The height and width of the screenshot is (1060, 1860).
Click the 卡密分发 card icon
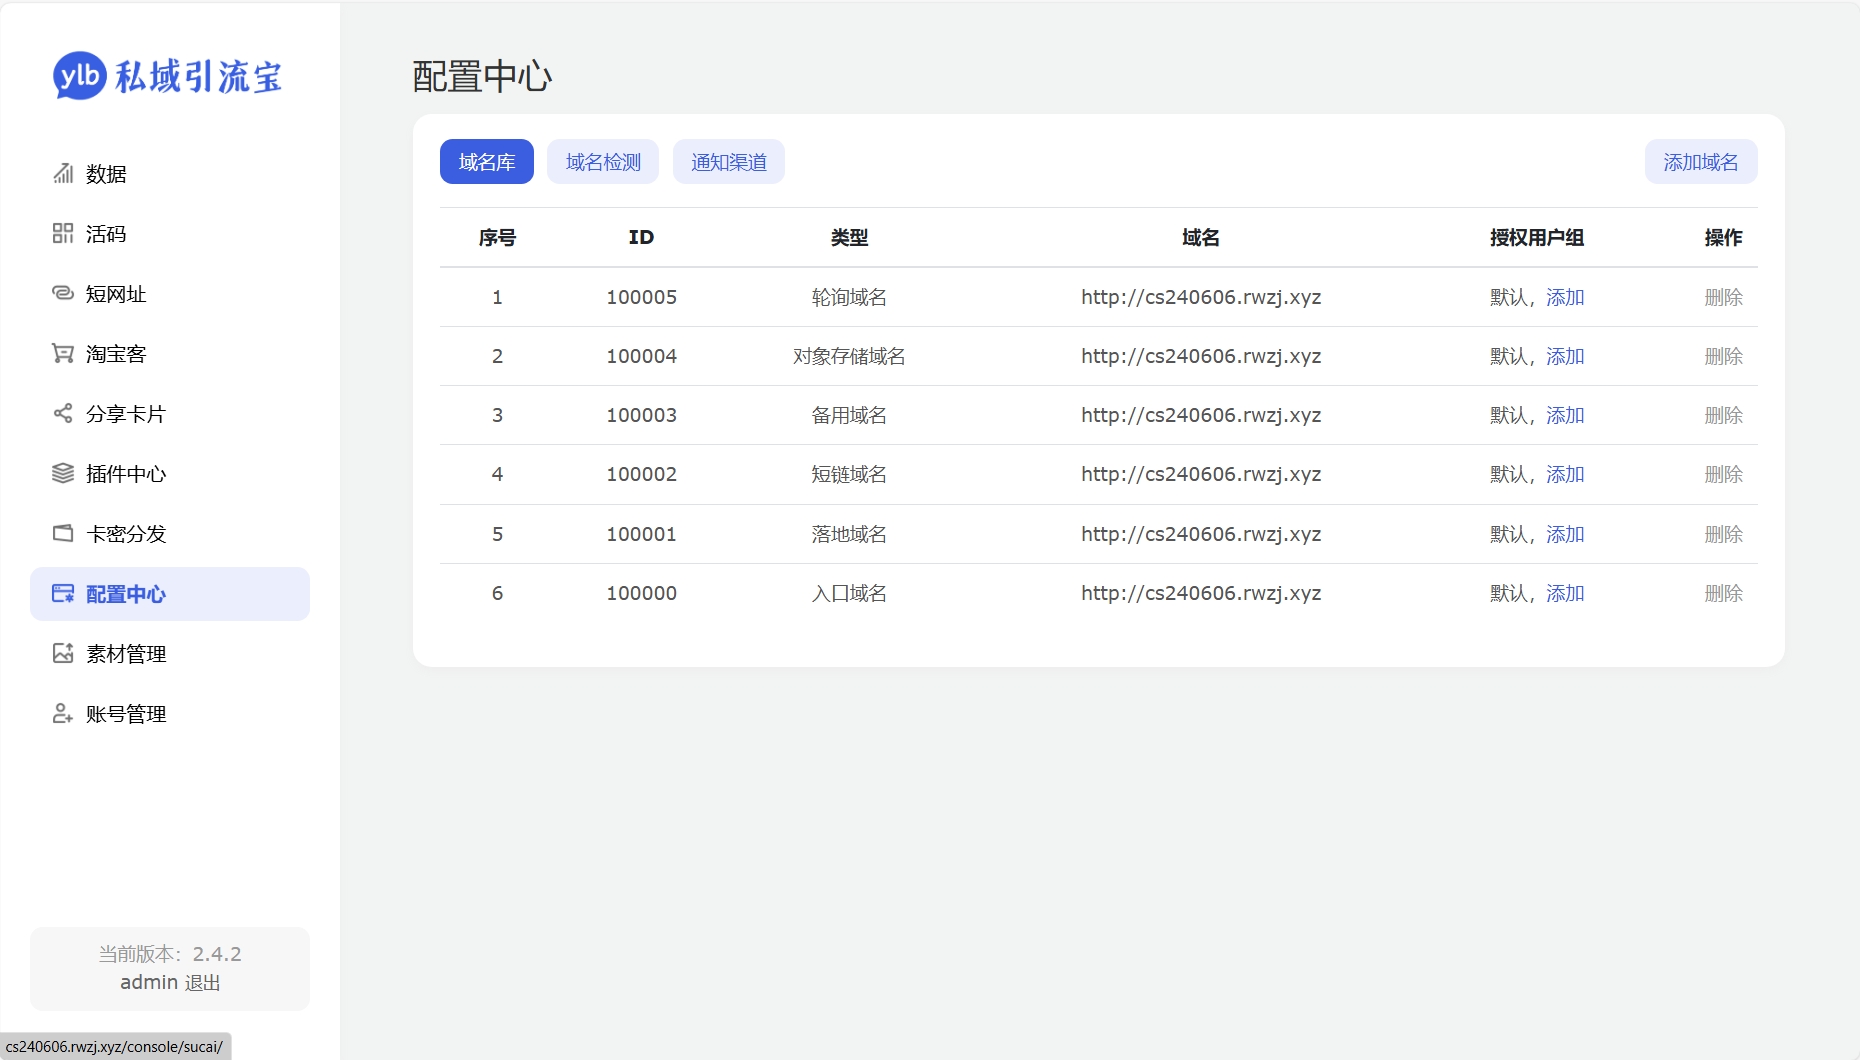pos(63,534)
